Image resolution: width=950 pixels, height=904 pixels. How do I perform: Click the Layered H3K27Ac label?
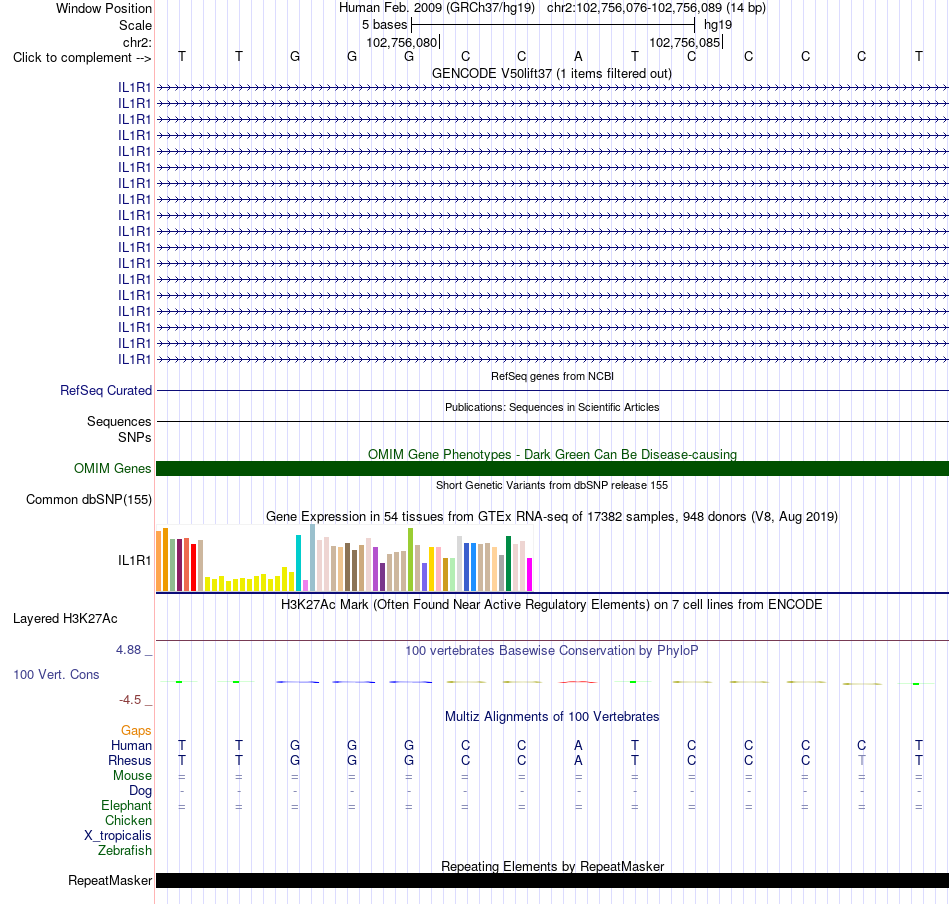click(x=65, y=619)
